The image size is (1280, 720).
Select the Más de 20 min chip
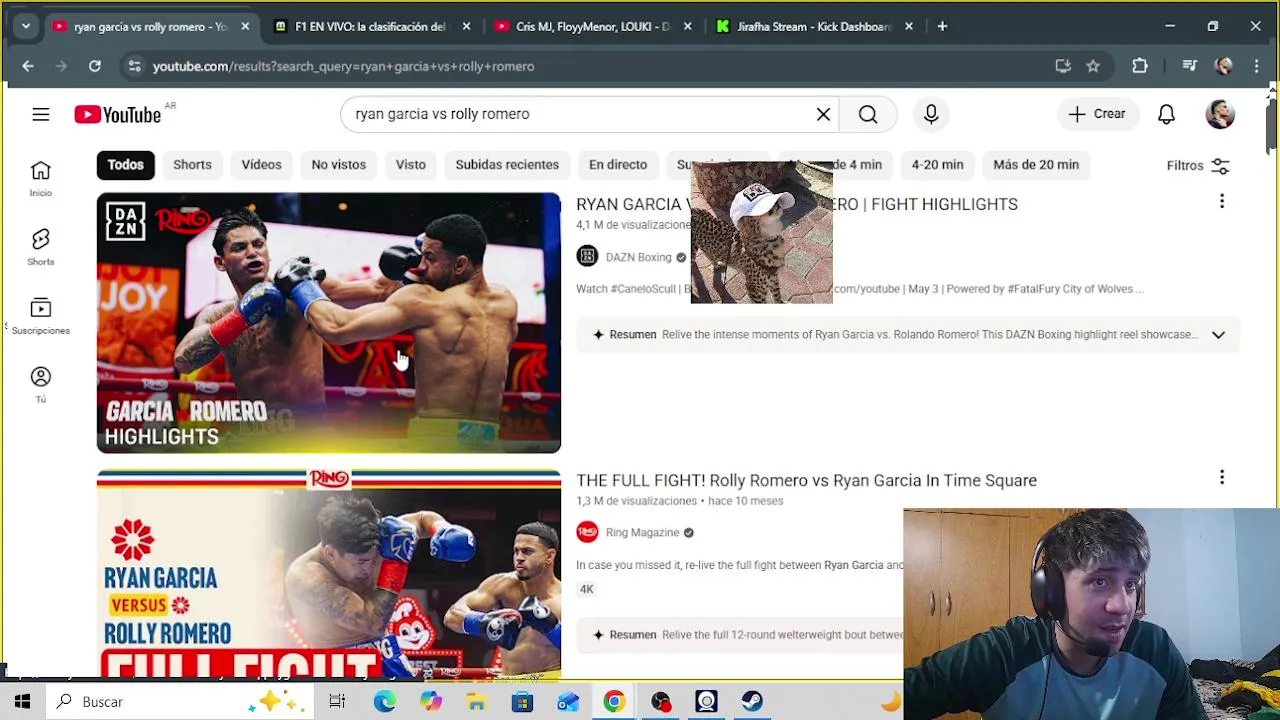(1036, 164)
